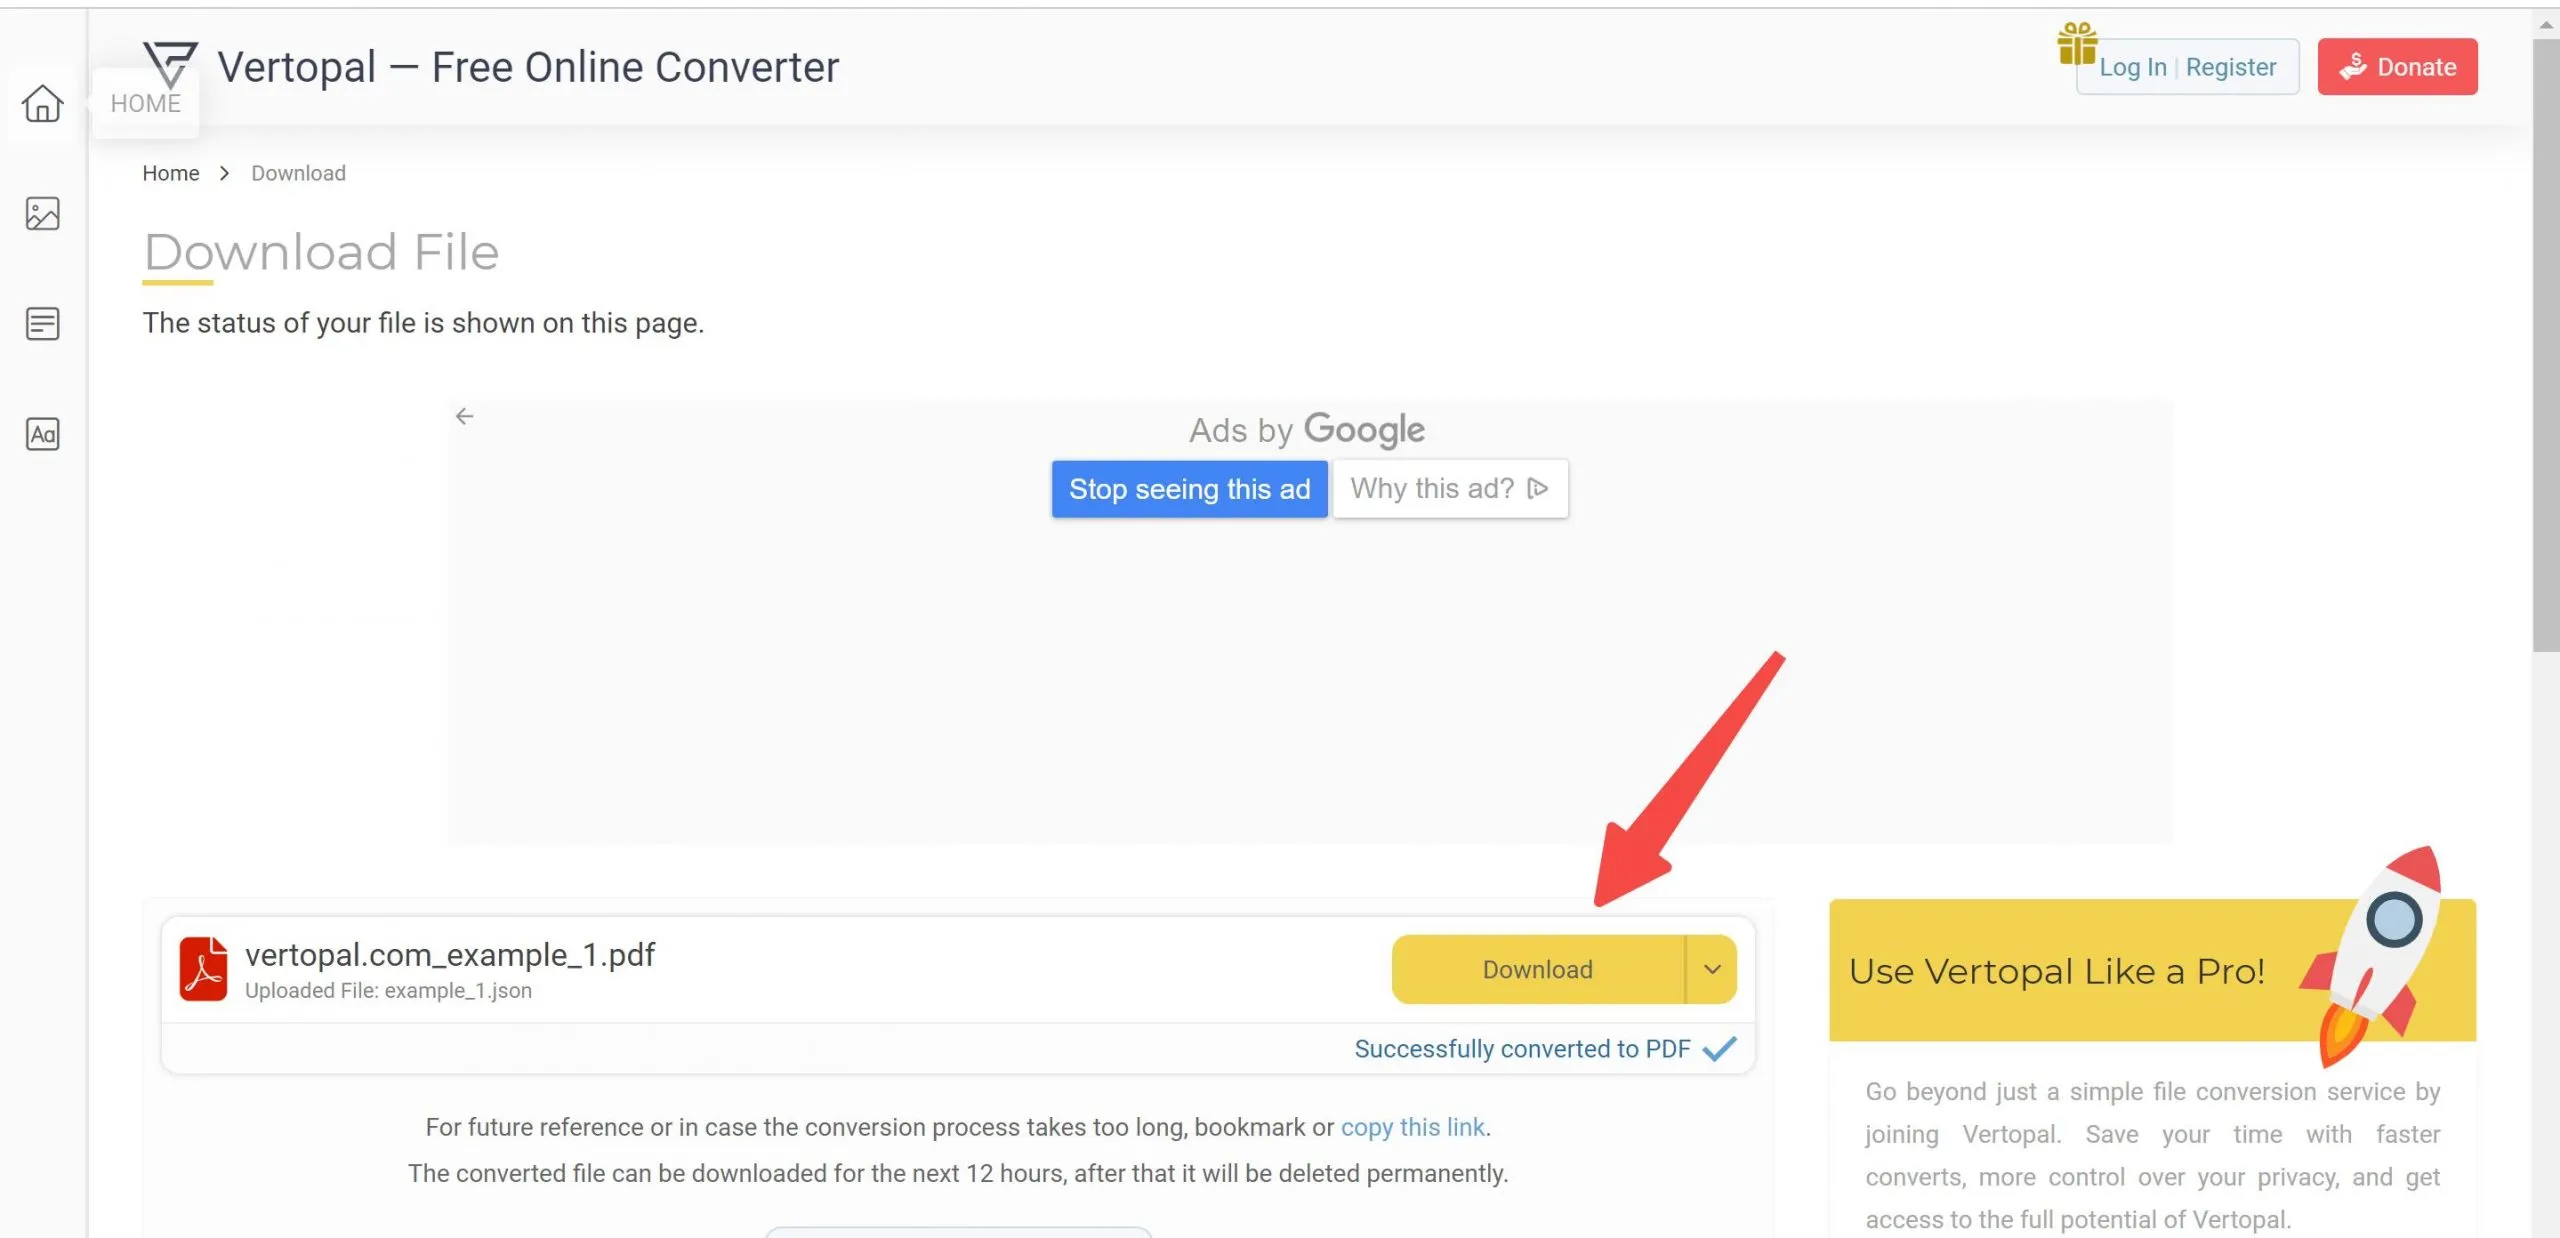The height and width of the screenshot is (1238, 2560).
Task: Click the Home breadcrumb link
Action: pos(170,173)
